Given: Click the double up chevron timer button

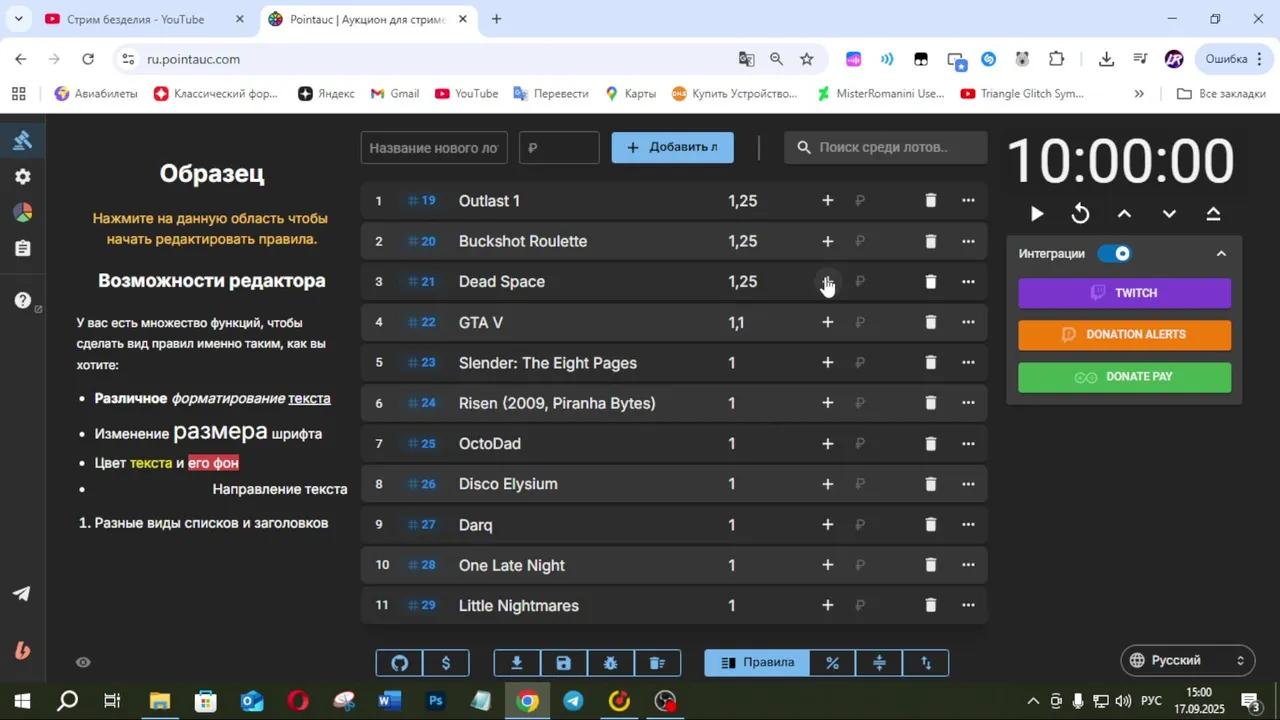Looking at the screenshot, I should click(x=1213, y=213).
